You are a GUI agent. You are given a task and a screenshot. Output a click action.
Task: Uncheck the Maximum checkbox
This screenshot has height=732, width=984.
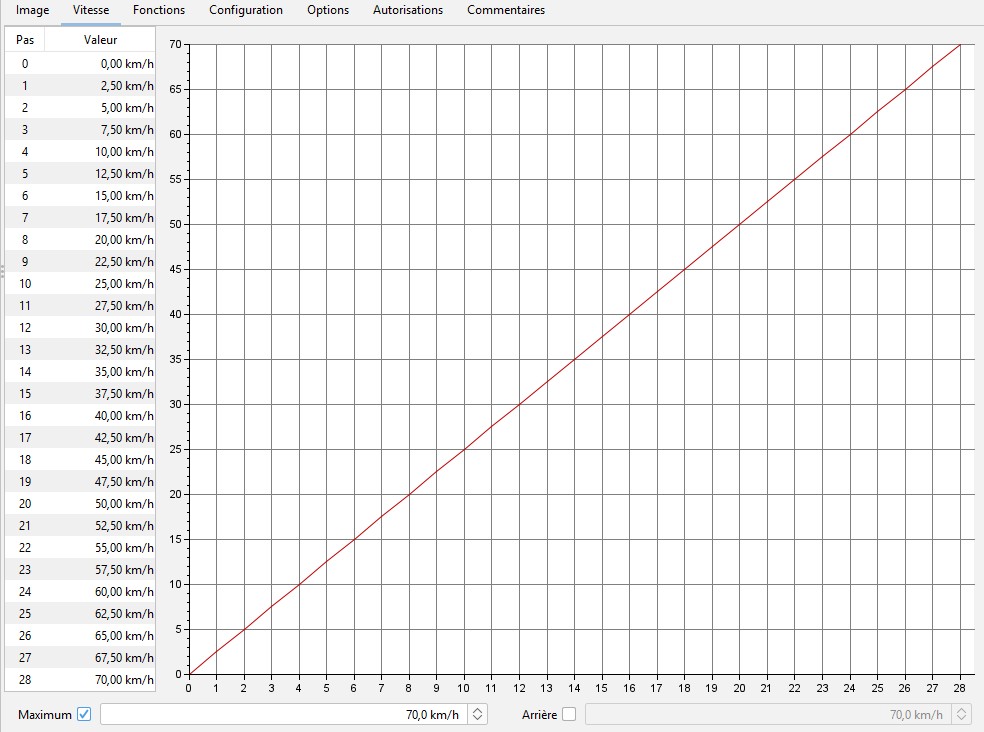84,714
